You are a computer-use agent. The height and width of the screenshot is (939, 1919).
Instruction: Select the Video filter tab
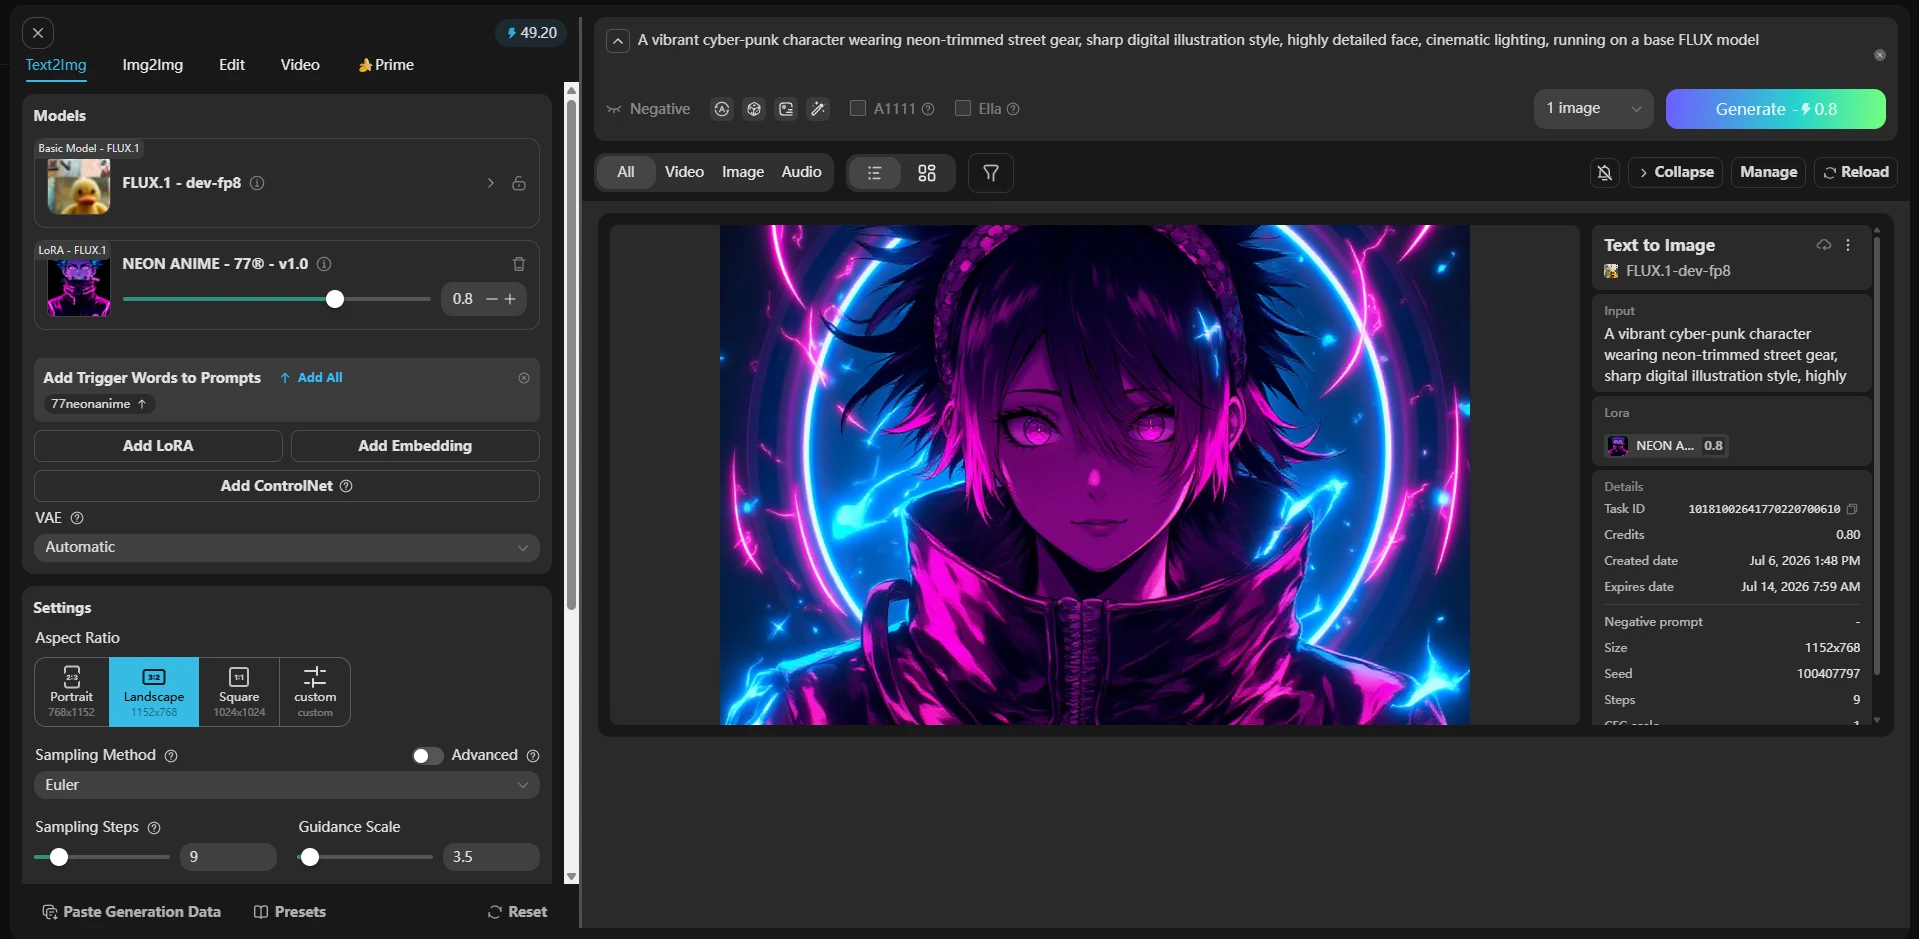[684, 172]
